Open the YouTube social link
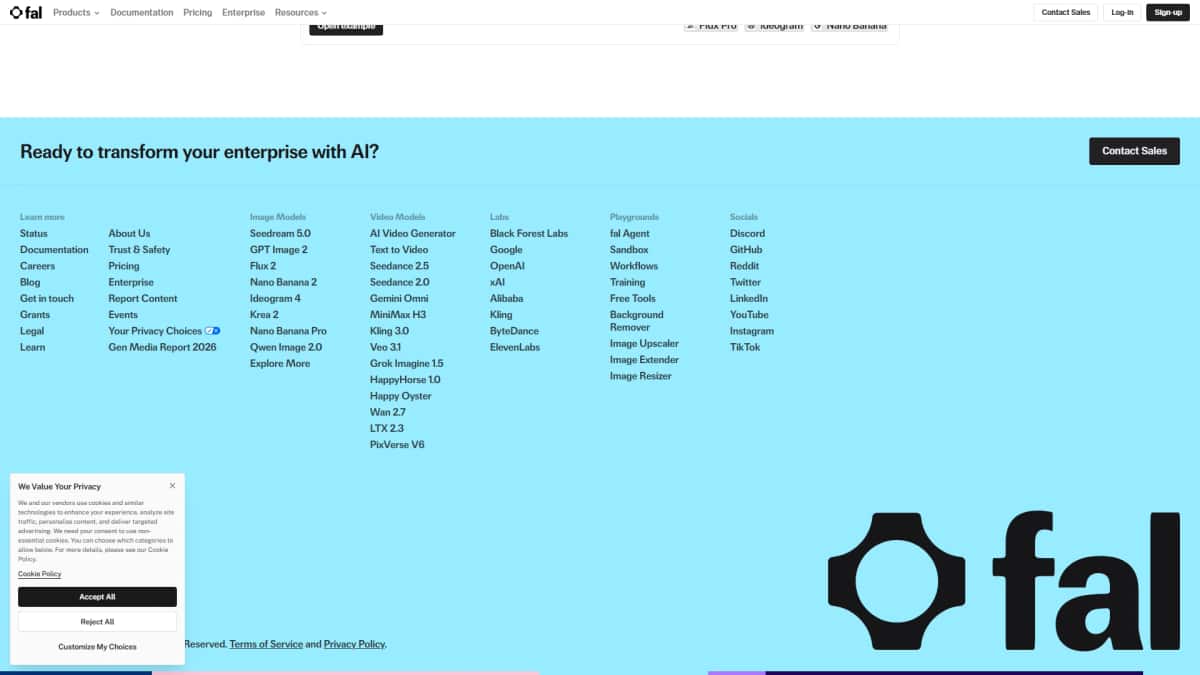Screen dimensions: 1200x675 [749, 315]
